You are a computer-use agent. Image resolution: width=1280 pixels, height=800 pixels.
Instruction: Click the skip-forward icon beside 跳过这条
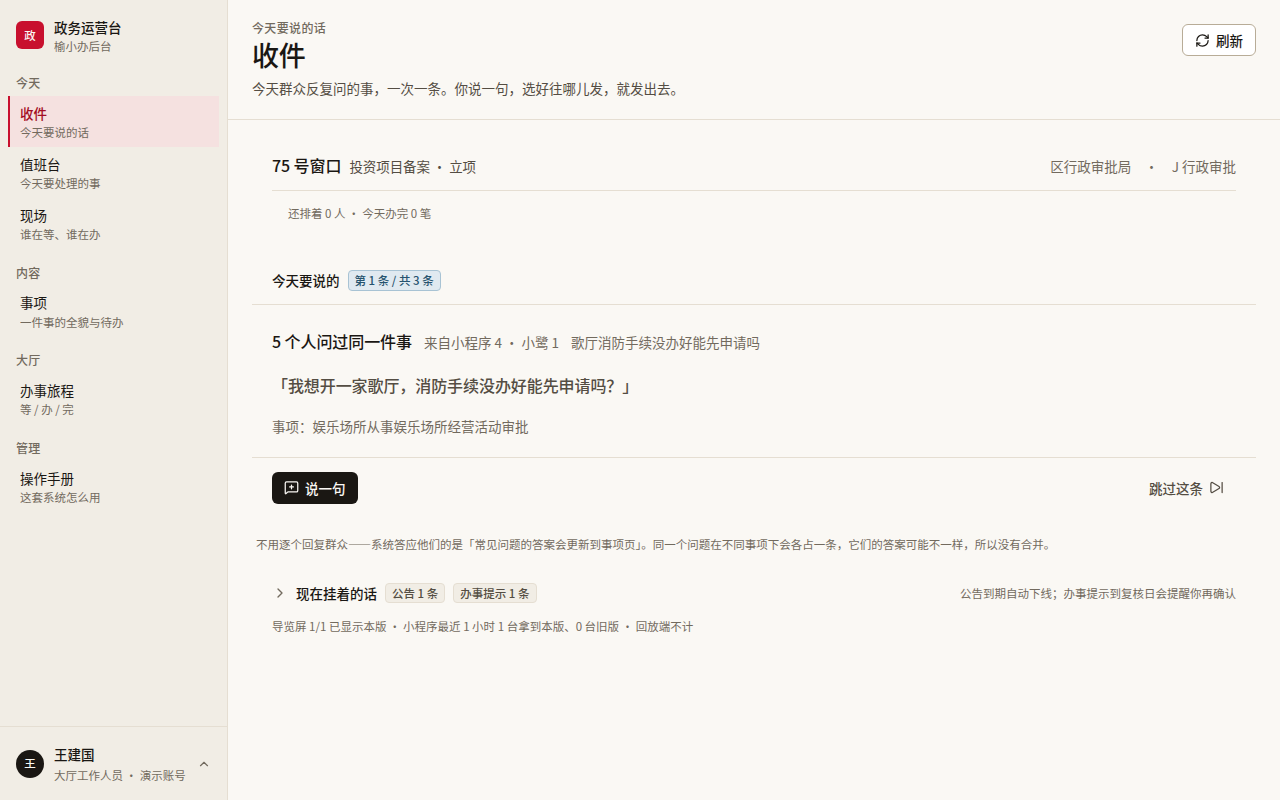tap(1216, 488)
